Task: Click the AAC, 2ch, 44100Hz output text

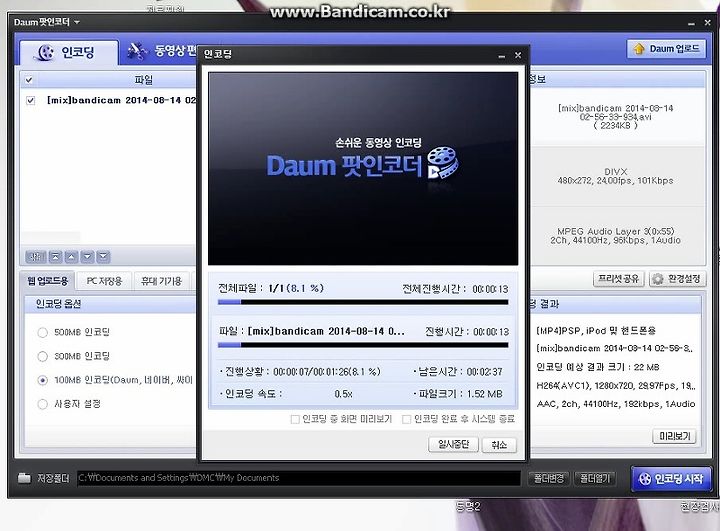Action: point(615,404)
